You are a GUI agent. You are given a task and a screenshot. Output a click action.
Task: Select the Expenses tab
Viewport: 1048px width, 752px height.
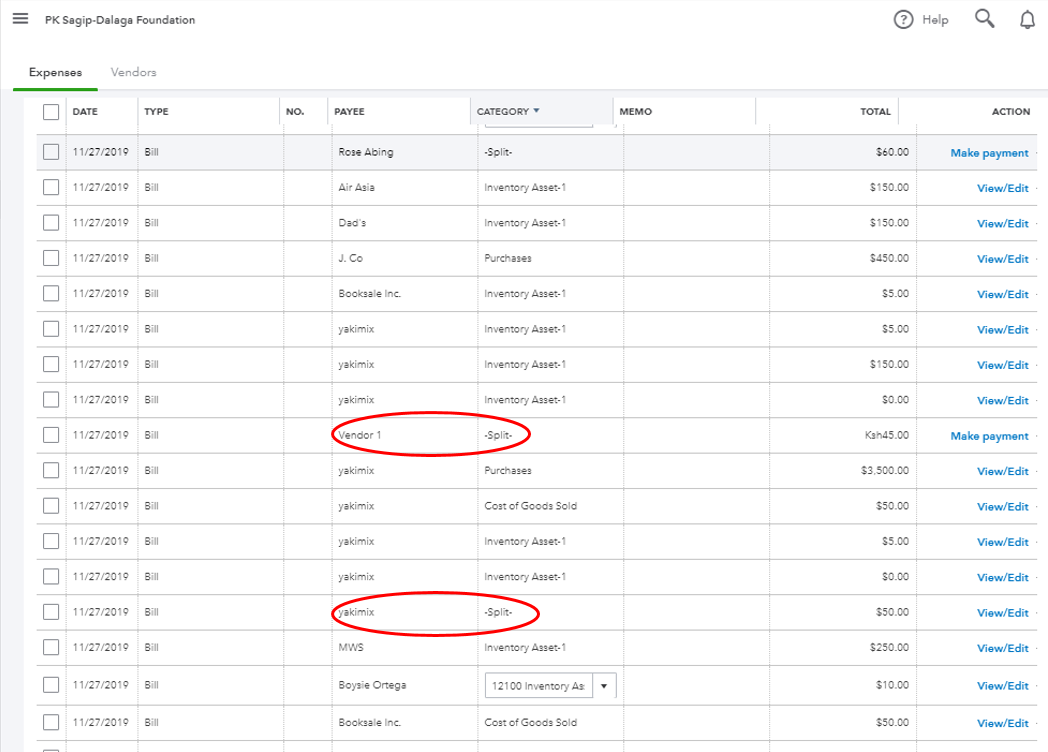click(x=55, y=72)
